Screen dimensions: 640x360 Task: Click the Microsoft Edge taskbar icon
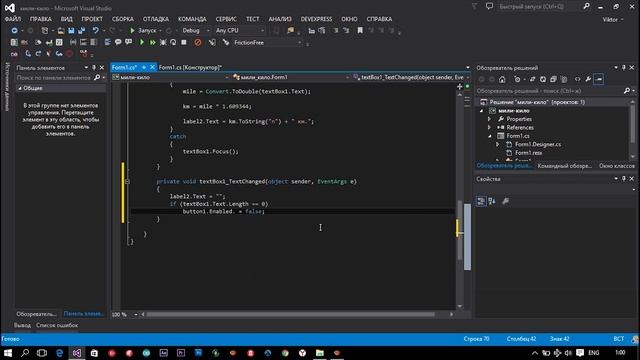click(x=60, y=353)
